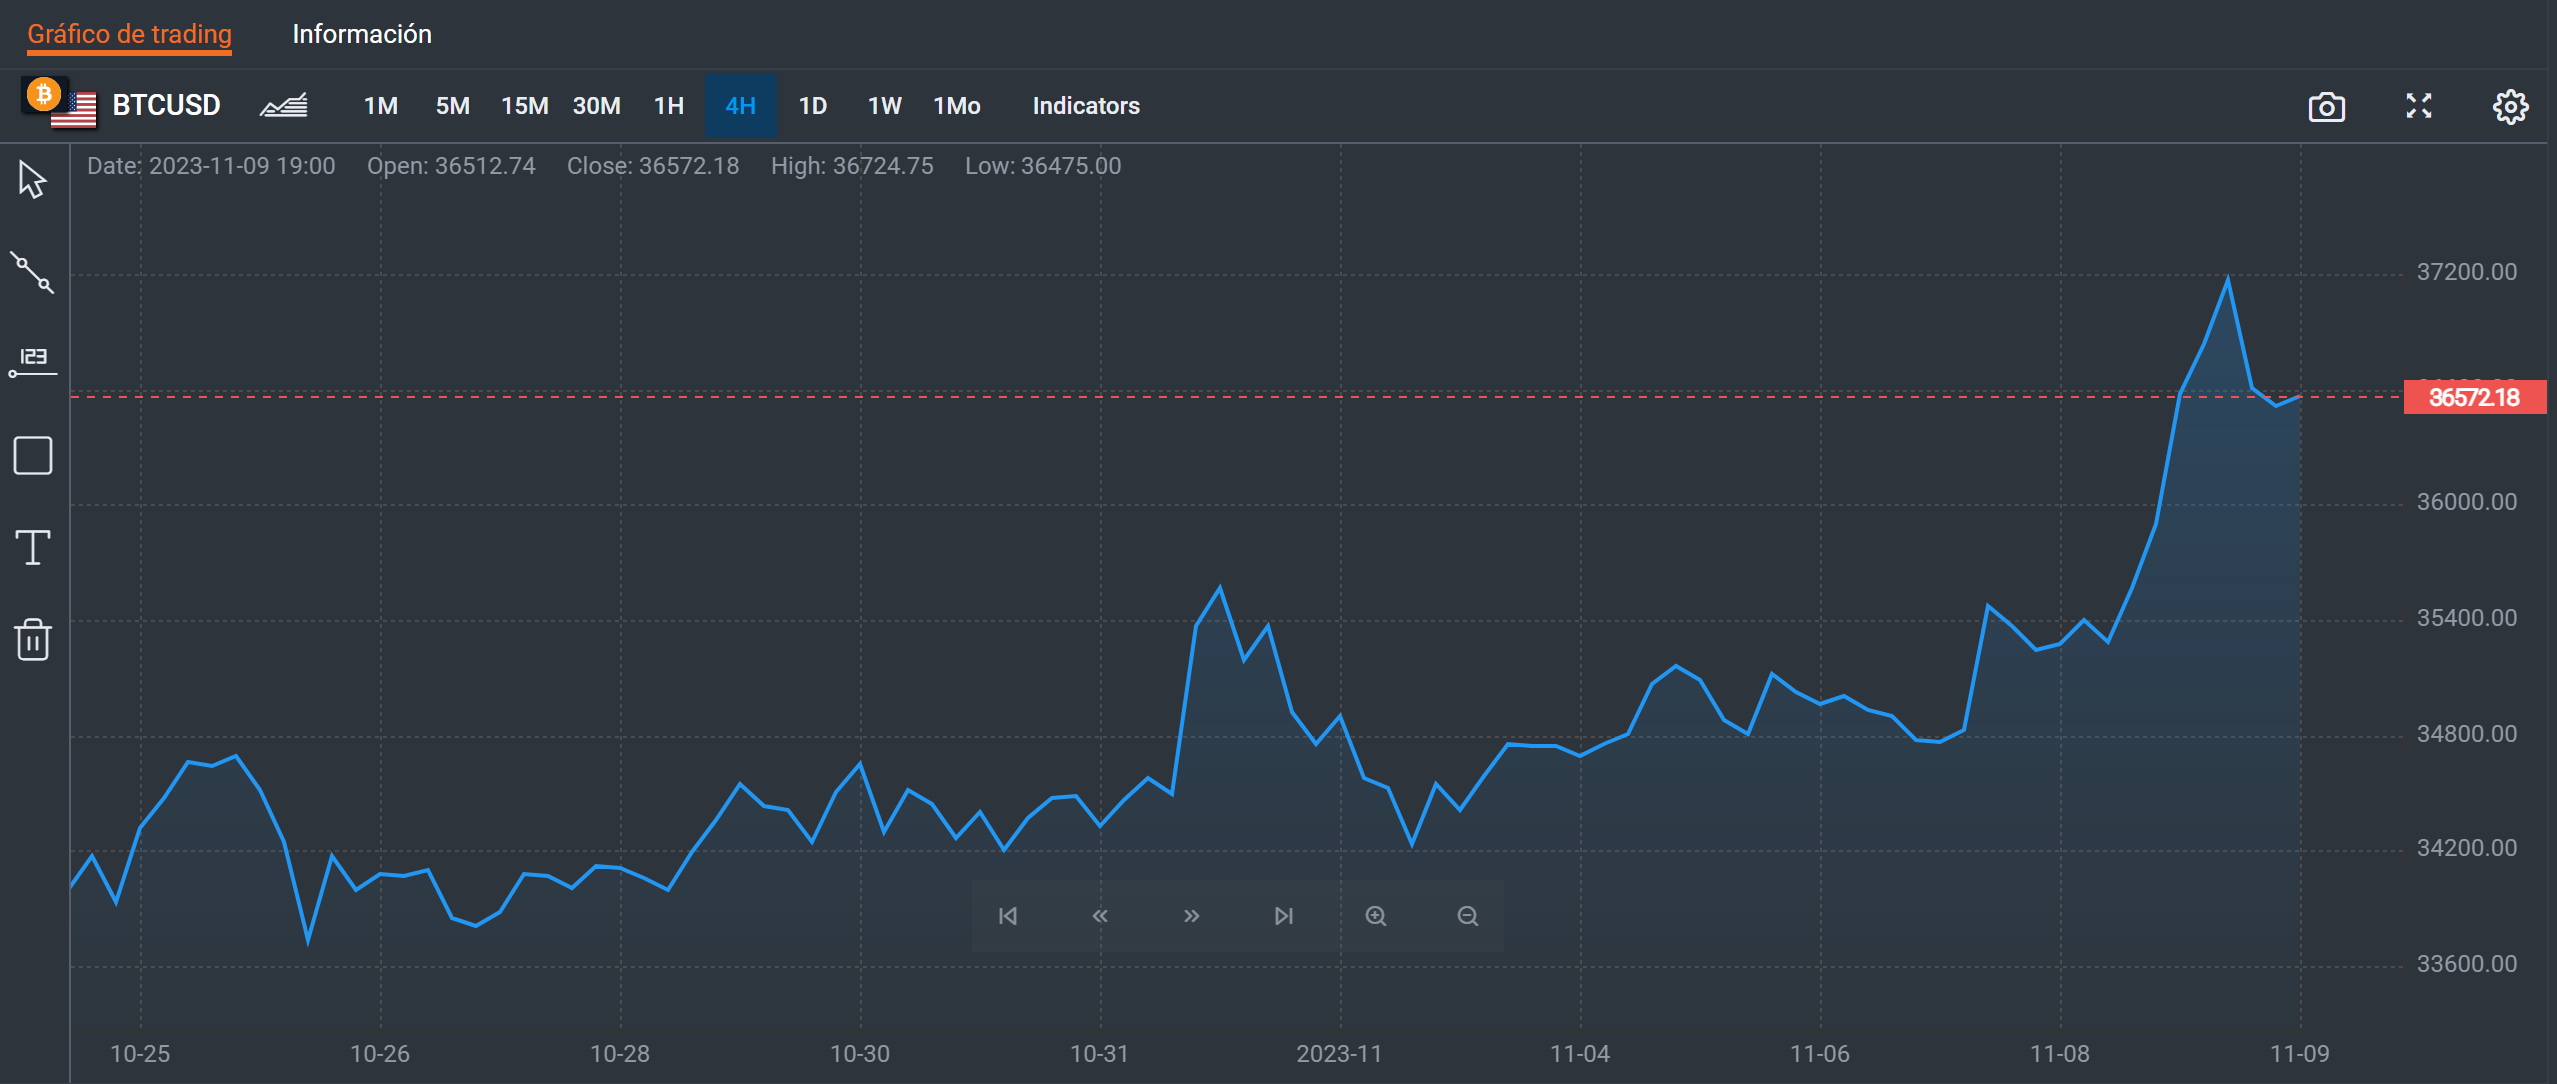Select the 1Mo timeframe
Viewport: 2557px width, 1084px height.
(x=957, y=106)
